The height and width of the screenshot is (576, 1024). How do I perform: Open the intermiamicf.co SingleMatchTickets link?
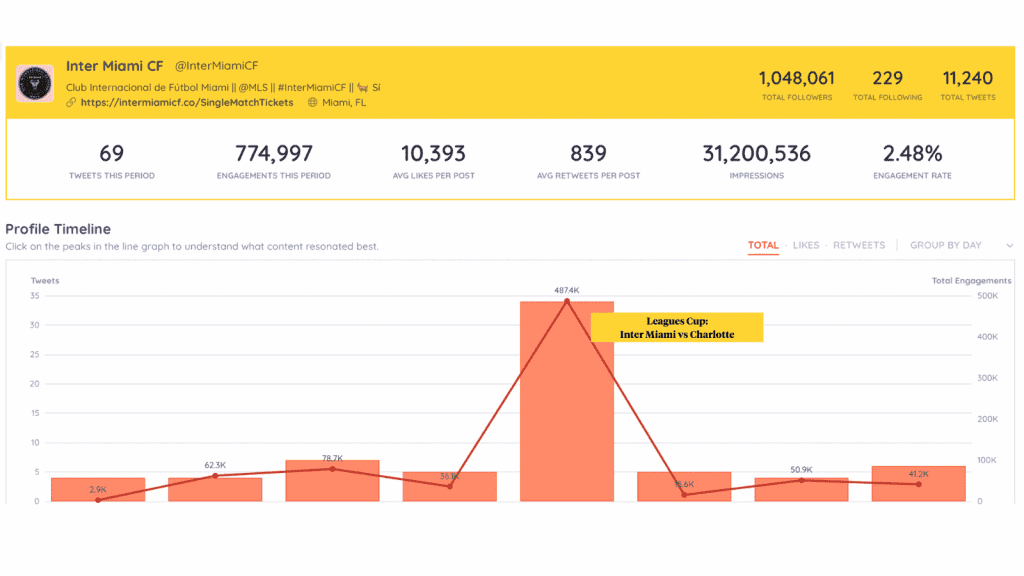coord(187,103)
